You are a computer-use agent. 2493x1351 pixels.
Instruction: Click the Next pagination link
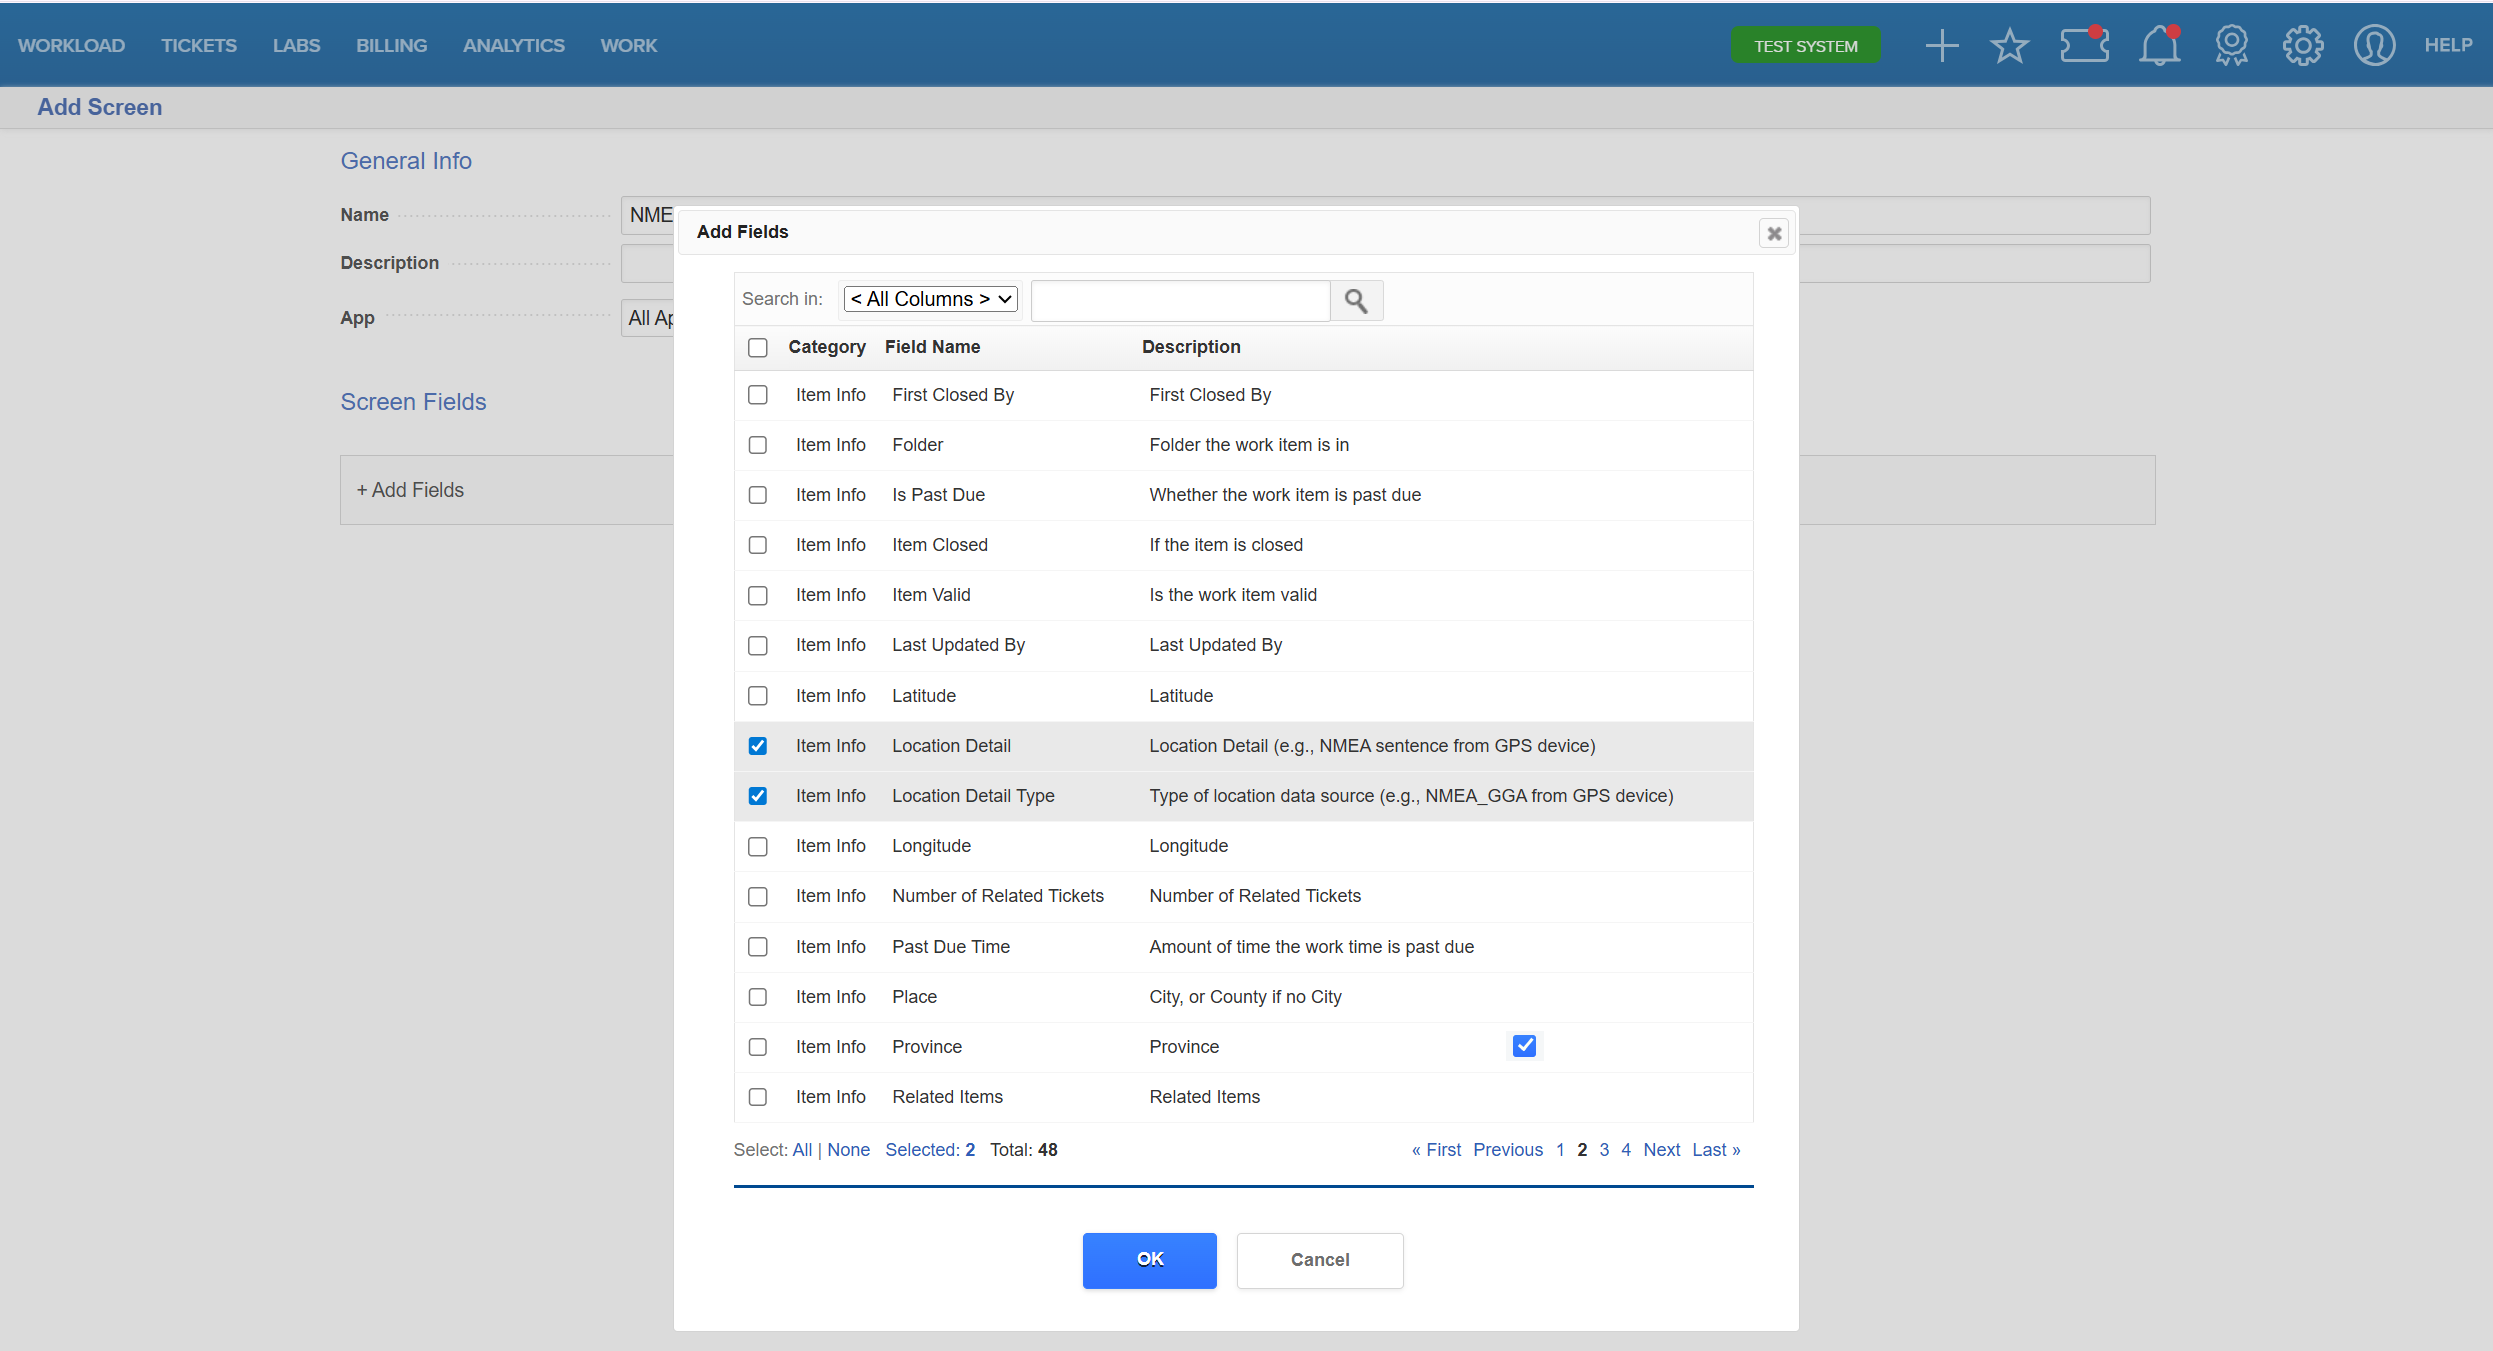[x=1661, y=1150]
